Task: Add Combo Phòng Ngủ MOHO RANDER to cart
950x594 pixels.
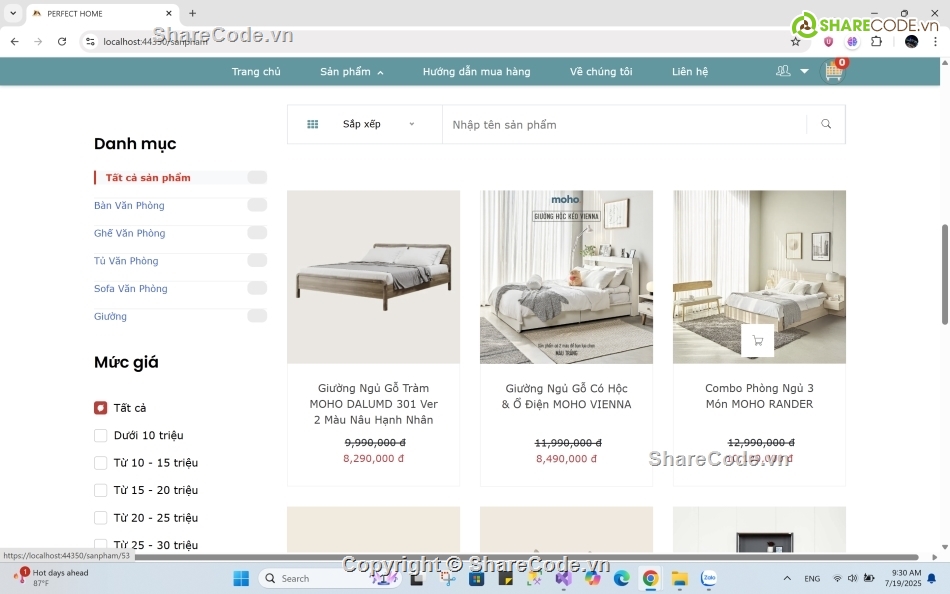Action: click(x=757, y=341)
